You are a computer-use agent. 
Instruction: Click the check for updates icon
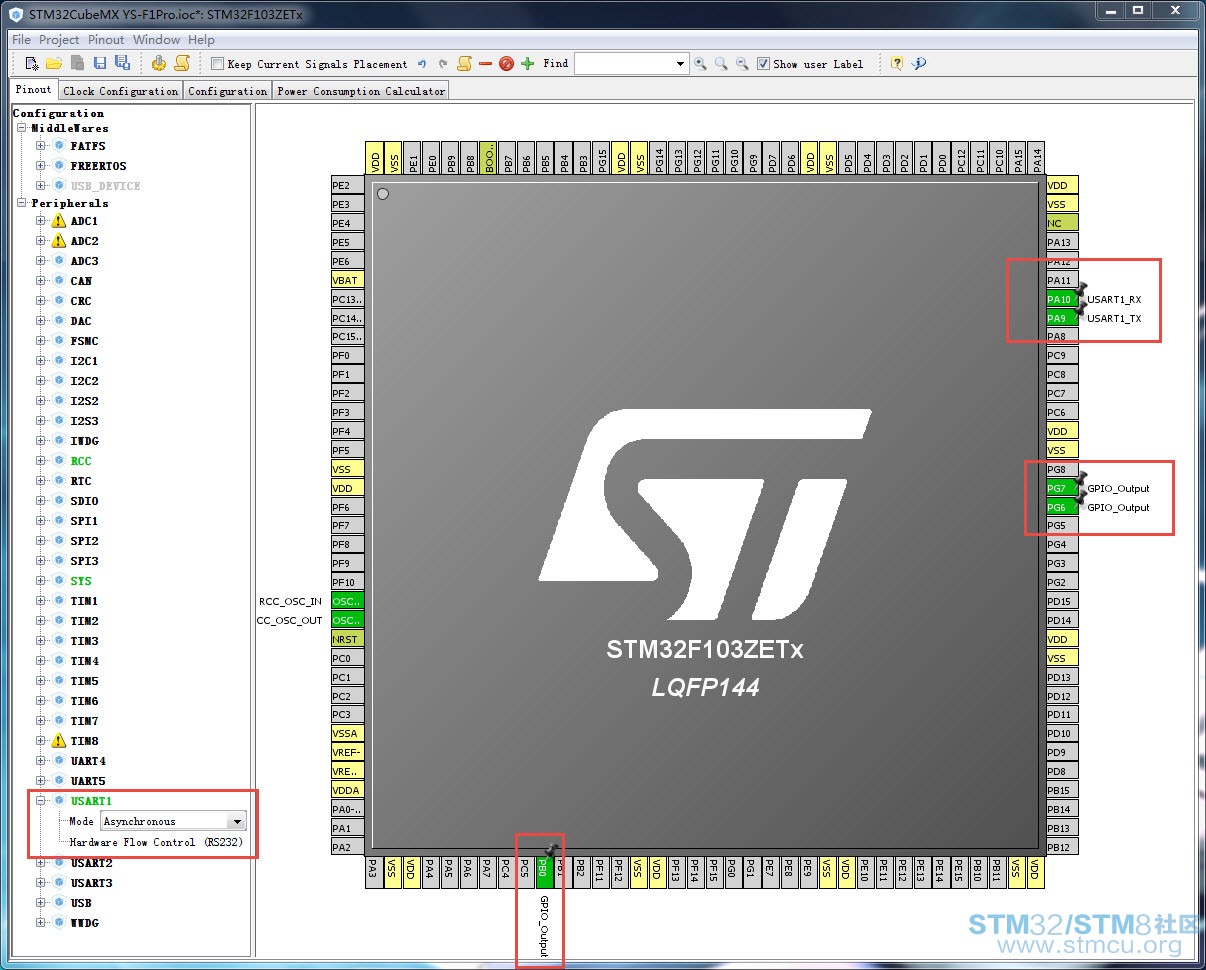tap(919, 64)
